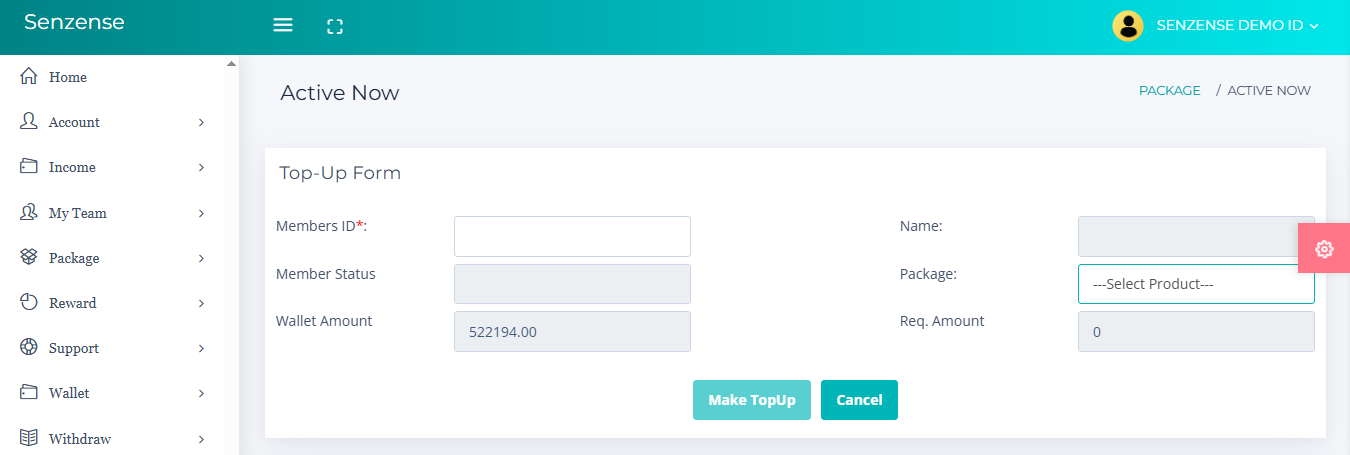Click the Make TopUp button
Image resolution: width=1350 pixels, height=455 pixels.
tap(752, 400)
